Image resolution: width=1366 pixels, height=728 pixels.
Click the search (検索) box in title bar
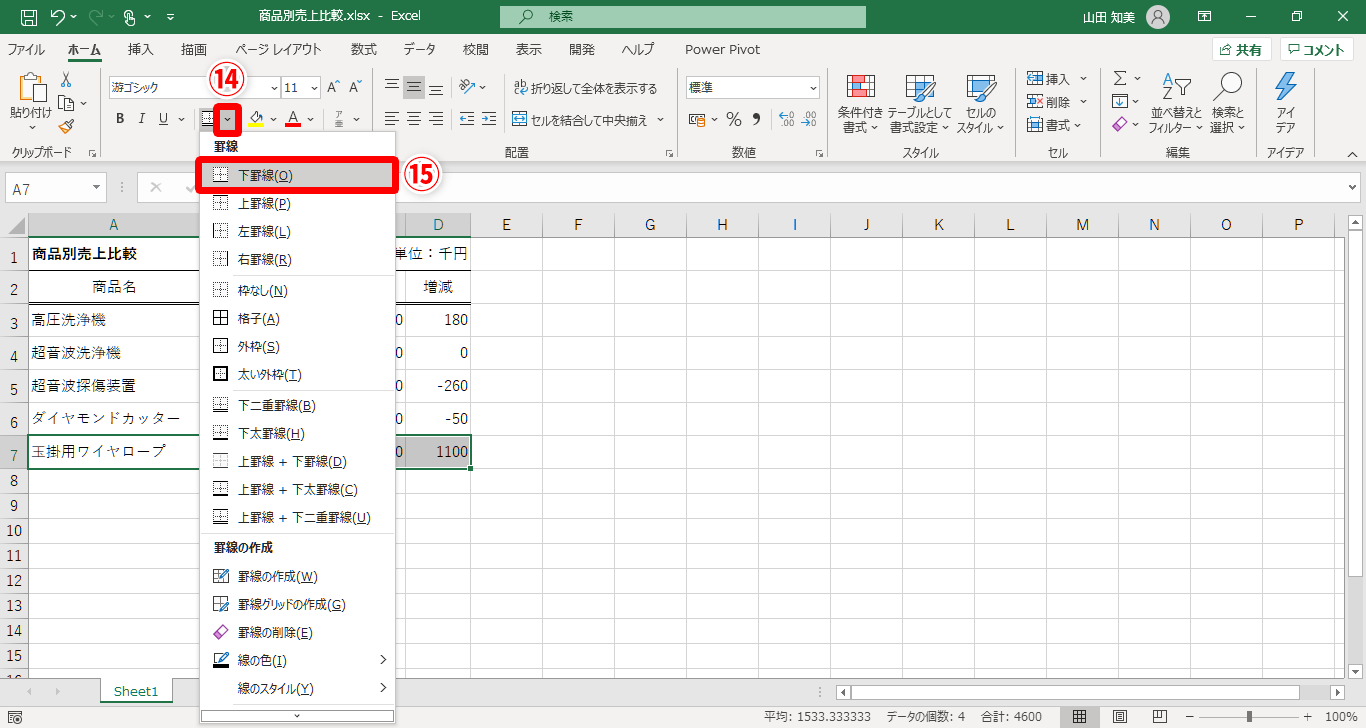[x=683, y=17]
